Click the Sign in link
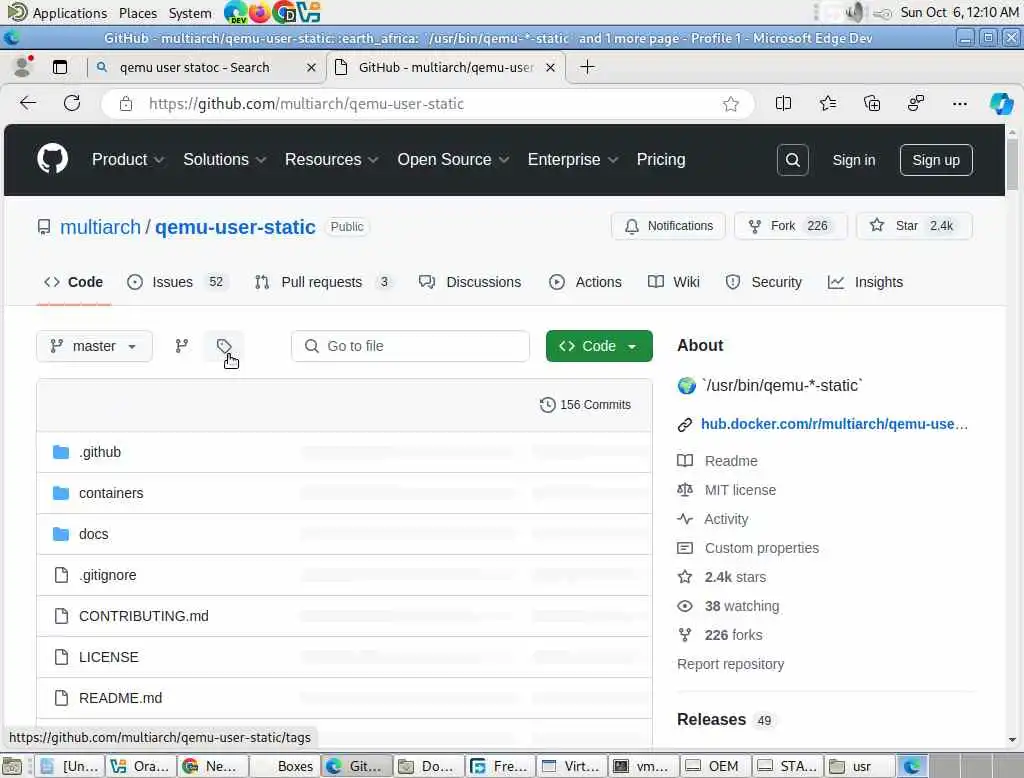Screen dimensions: 1024x778 (x=854, y=160)
